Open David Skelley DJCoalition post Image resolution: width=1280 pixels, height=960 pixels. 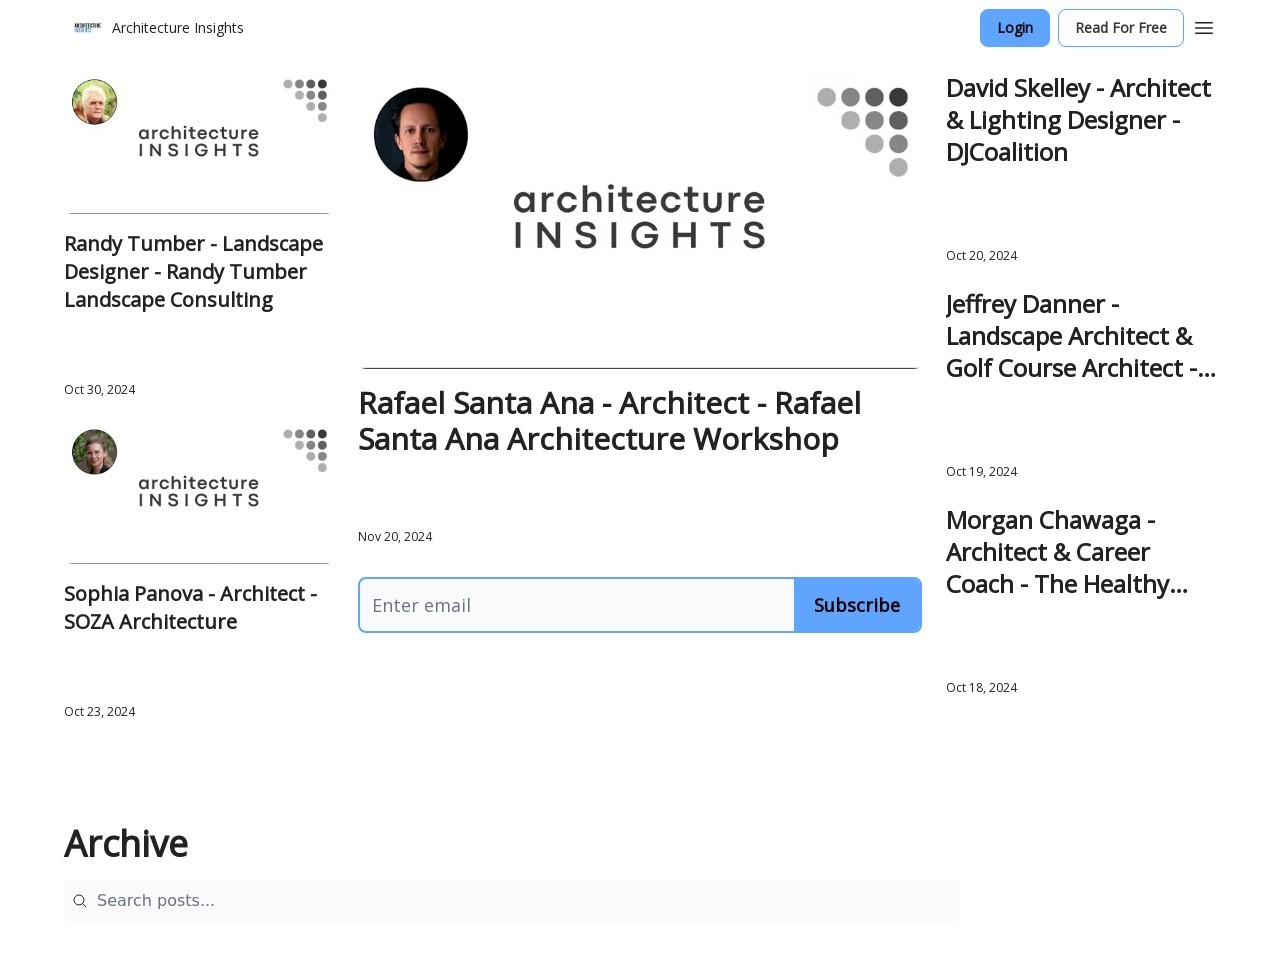pos(1079,120)
